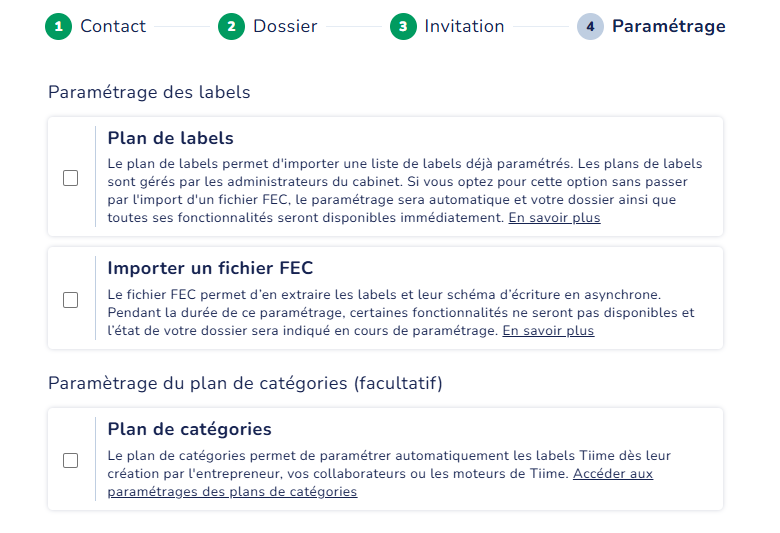Click the green step 1 circle
The height and width of the screenshot is (533, 780).
59,27
